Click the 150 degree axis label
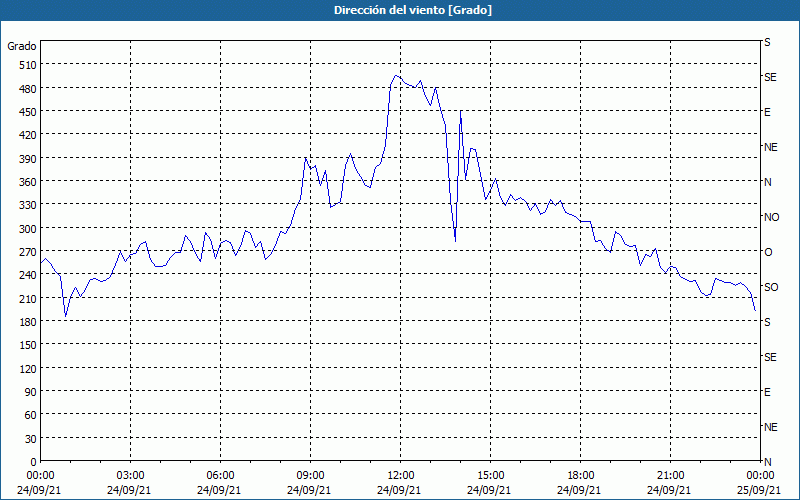The image size is (800, 500). [x=28, y=345]
